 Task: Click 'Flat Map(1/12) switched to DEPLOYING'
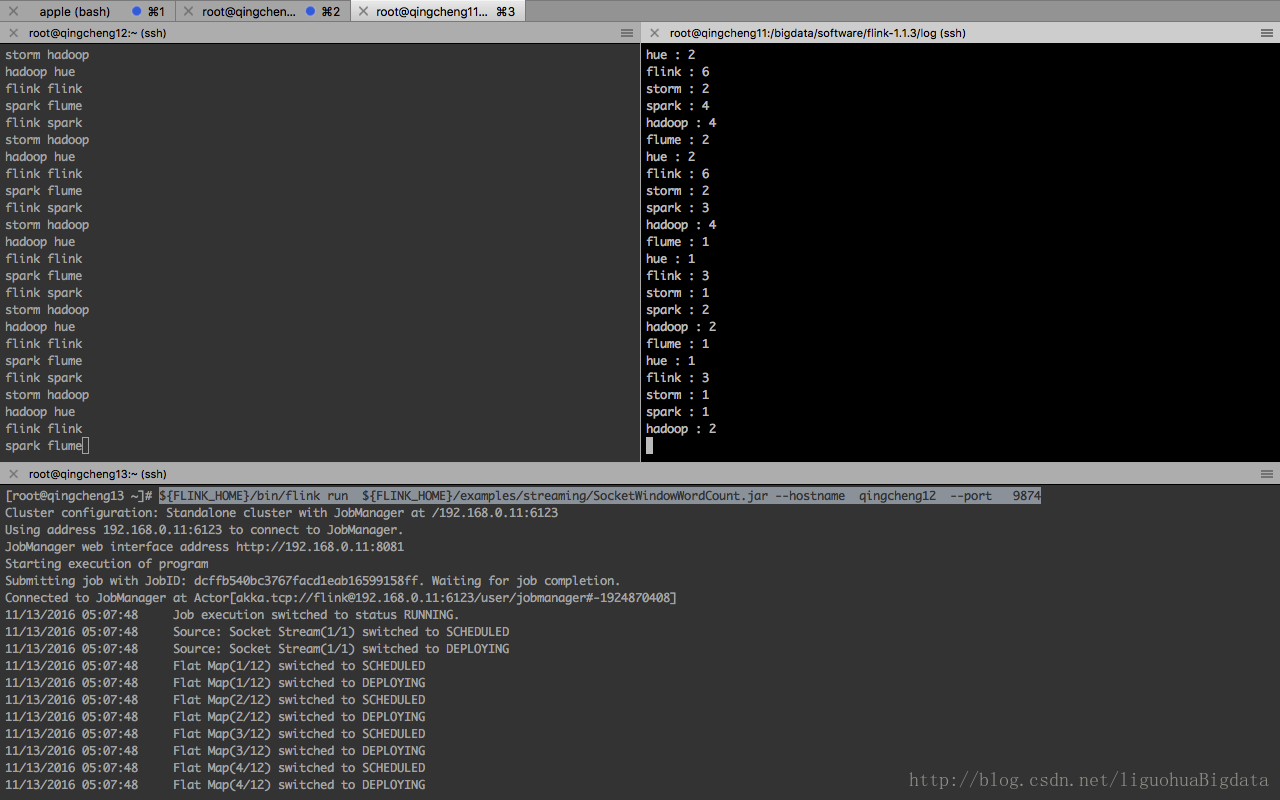pyautogui.click(x=299, y=683)
